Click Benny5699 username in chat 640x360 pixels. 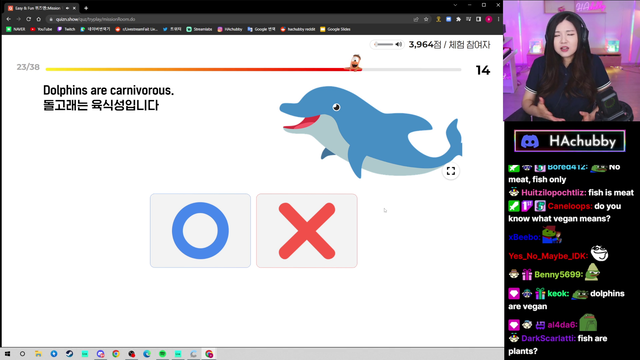click(558, 275)
